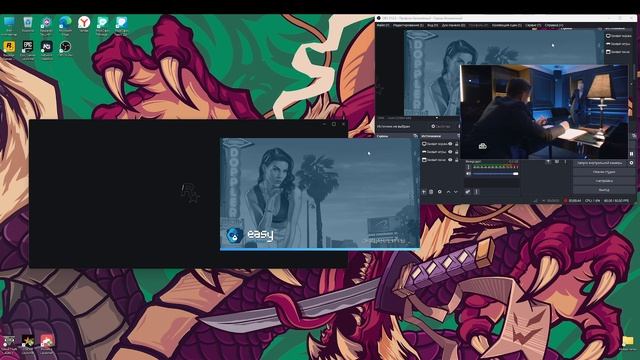Adjust the OBS mixer volume slider

pyautogui.click(x=495, y=173)
